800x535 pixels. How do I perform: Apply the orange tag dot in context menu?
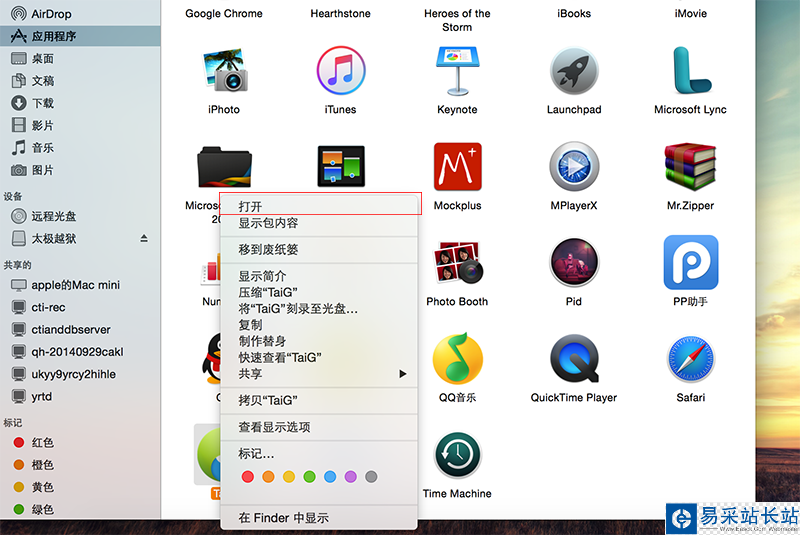268,477
